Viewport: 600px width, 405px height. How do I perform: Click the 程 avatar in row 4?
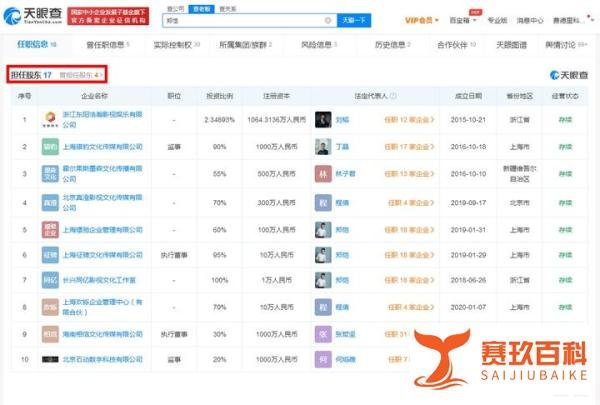click(323, 202)
